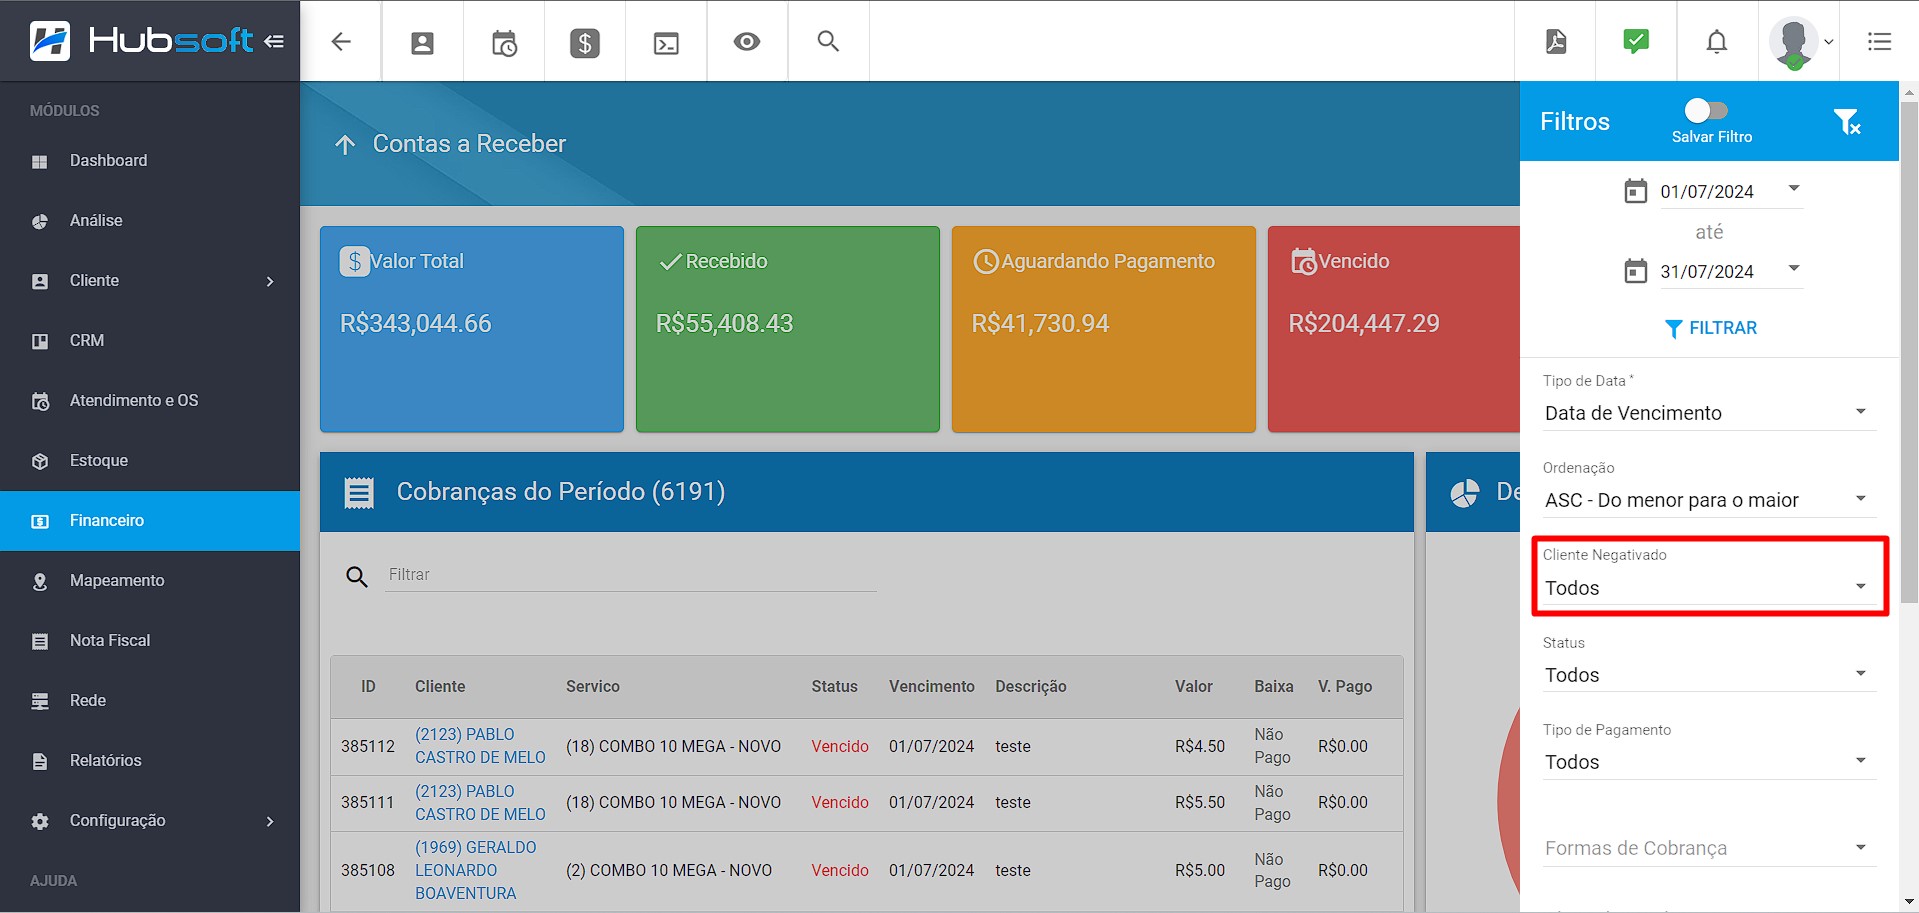Open Dashboard module
Image resolution: width=1919 pixels, height=913 pixels.
(150, 161)
